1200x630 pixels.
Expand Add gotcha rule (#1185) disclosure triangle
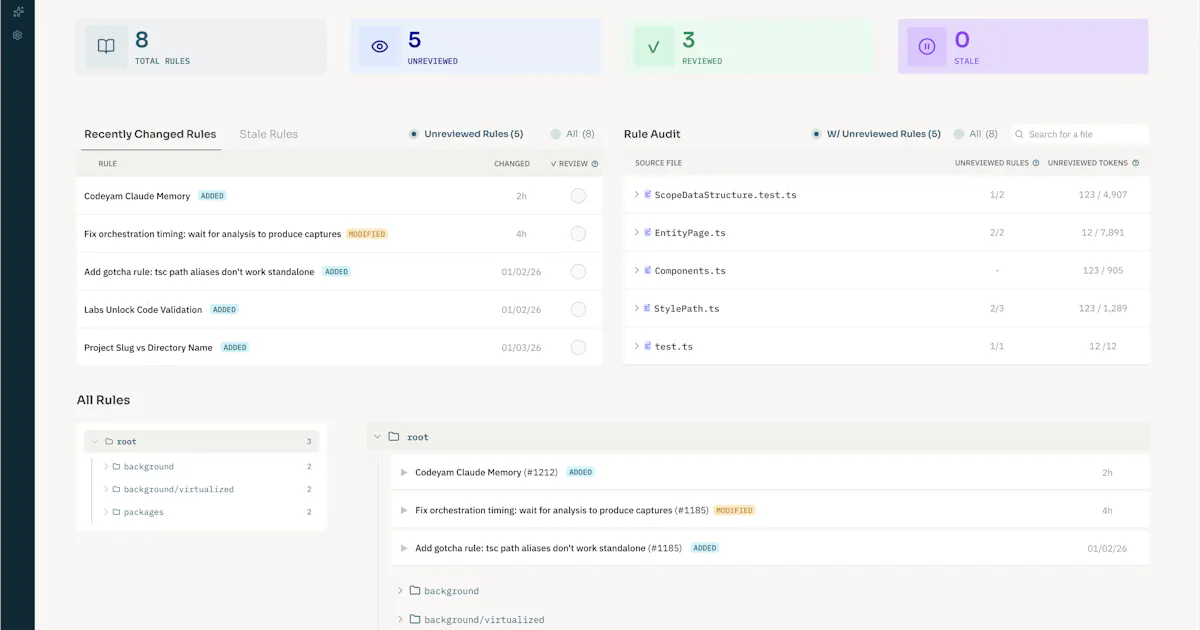click(404, 548)
